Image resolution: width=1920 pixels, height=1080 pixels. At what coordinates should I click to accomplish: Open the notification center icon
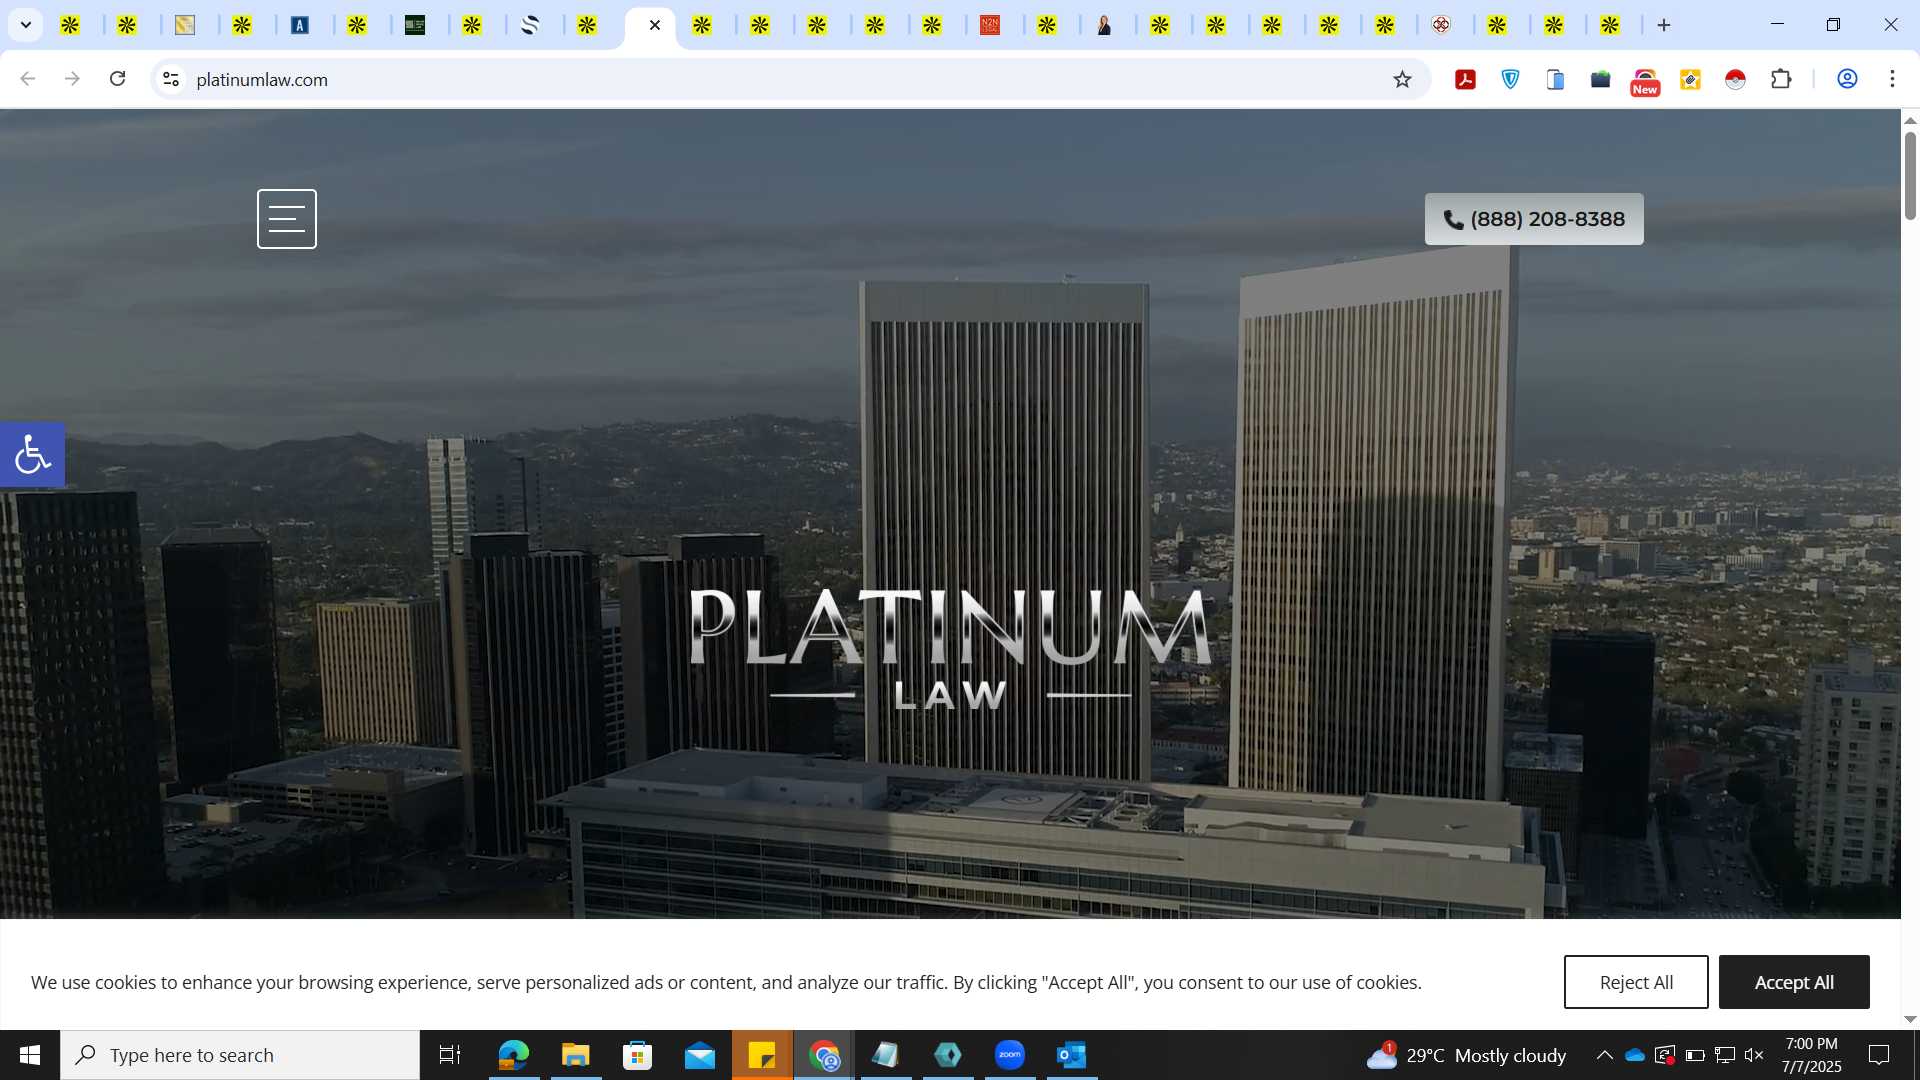(x=1879, y=1055)
